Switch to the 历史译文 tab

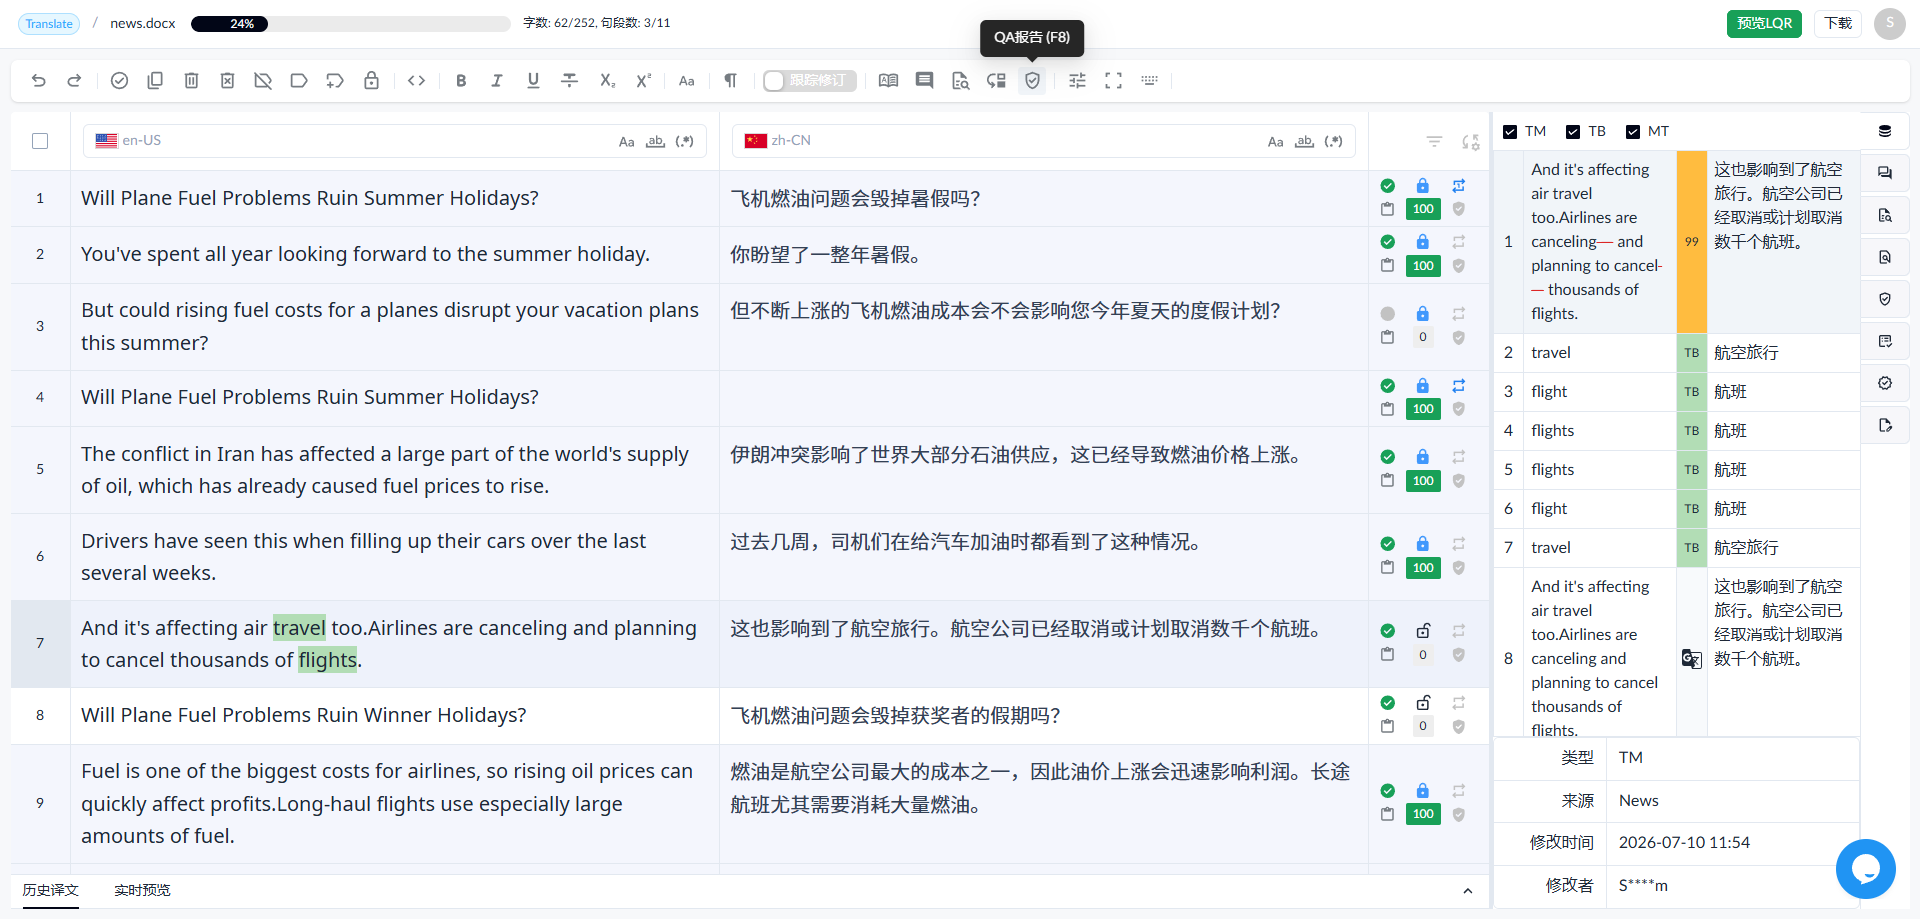[51, 890]
